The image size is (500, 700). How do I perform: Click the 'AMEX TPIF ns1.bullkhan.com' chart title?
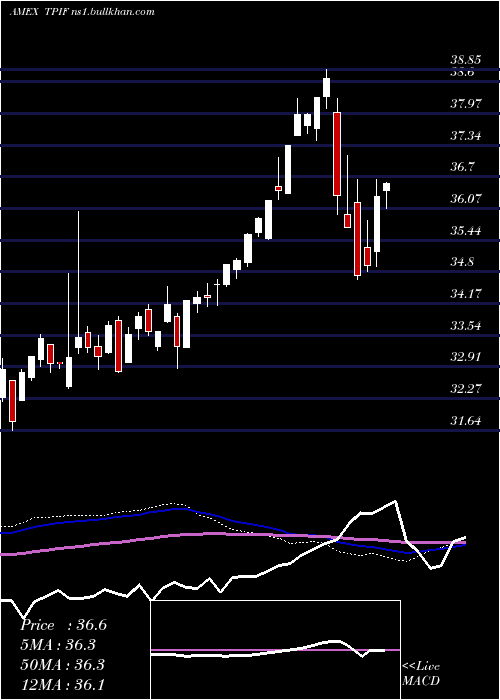tap(82, 11)
